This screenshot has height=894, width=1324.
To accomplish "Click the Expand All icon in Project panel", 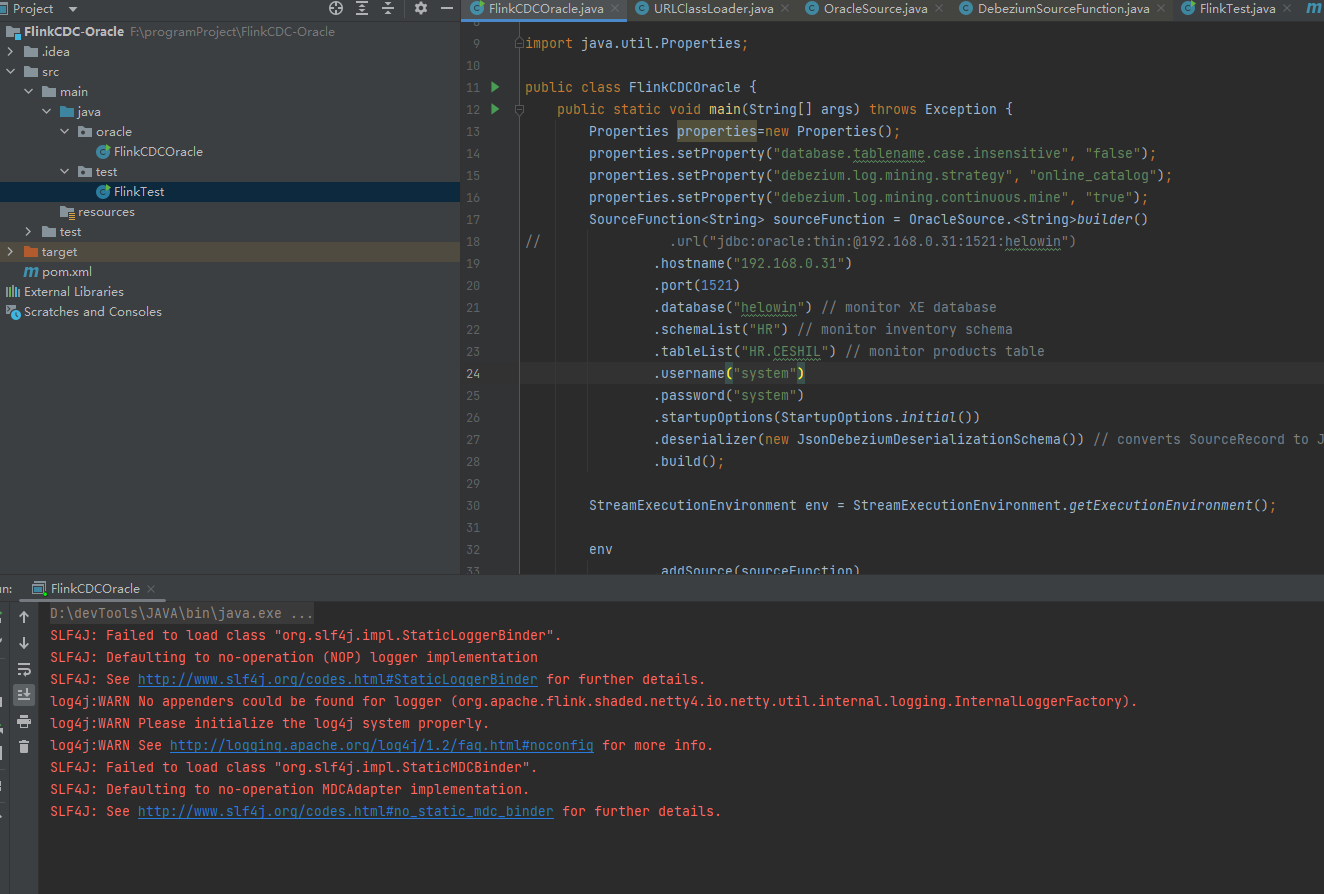I will point(363,8).
